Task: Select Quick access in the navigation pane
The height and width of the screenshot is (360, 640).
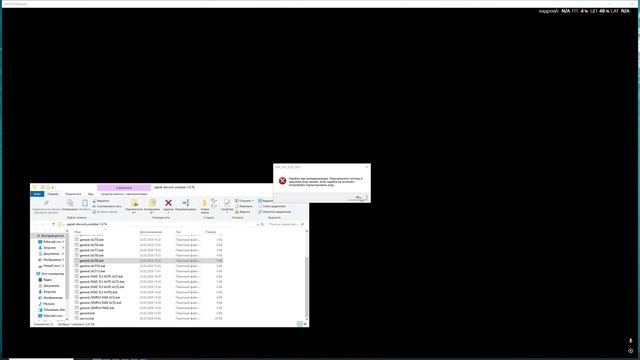Action: pyautogui.click(x=52, y=236)
